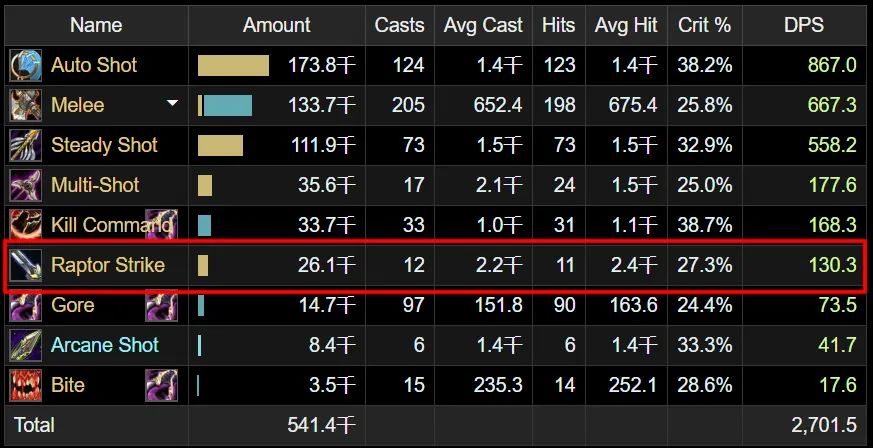Open the Arcane Shot ability link

coord(105,345)
